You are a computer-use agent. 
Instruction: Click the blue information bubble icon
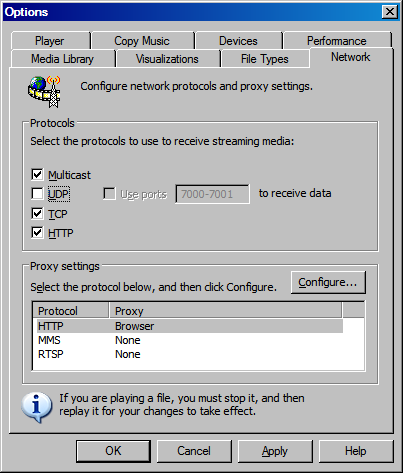coord(37,407)
